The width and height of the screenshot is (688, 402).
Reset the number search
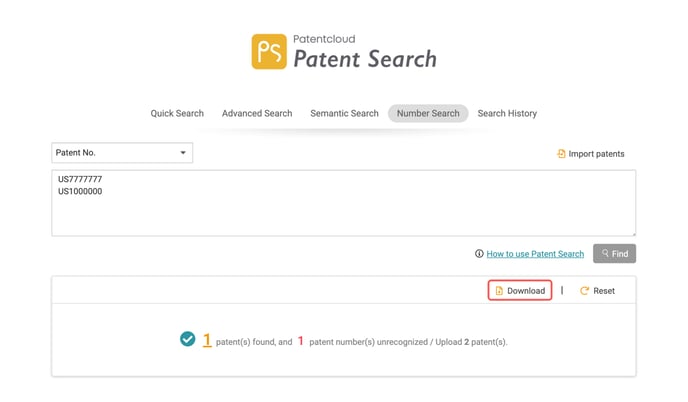[x=598, y=291]
